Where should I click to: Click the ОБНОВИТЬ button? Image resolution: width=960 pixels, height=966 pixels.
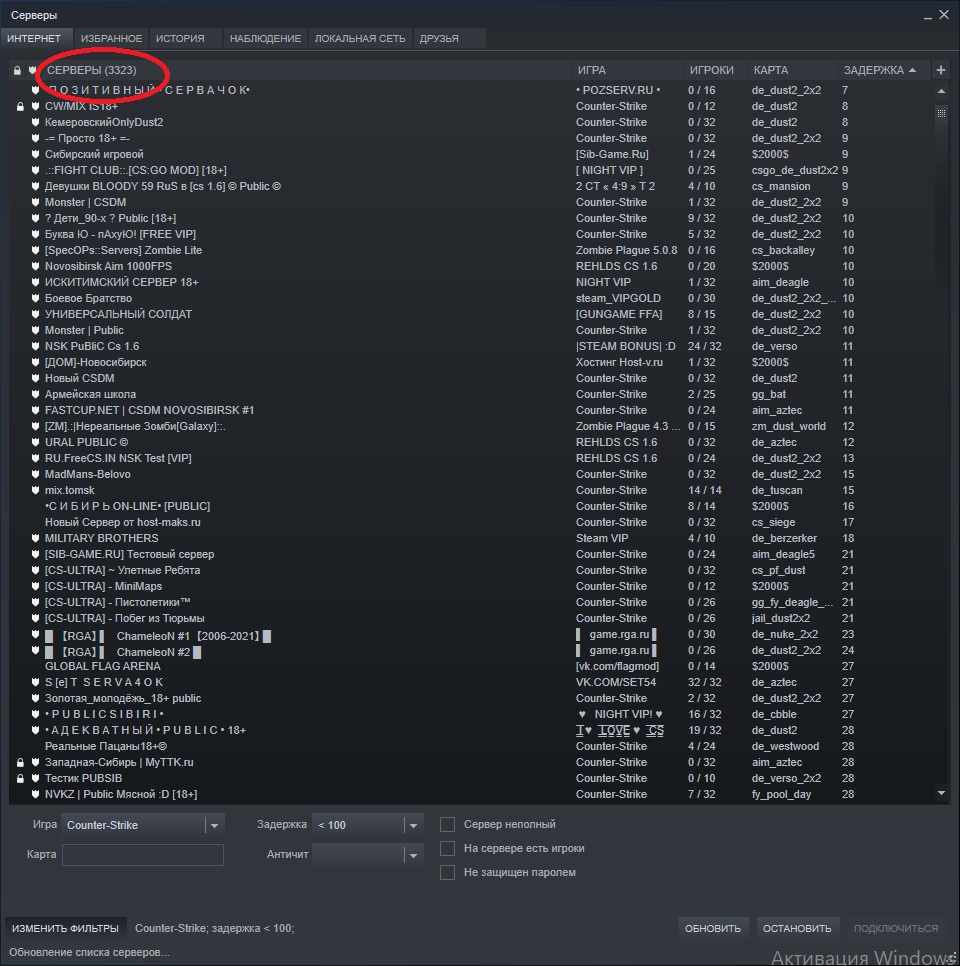[713, 928]
